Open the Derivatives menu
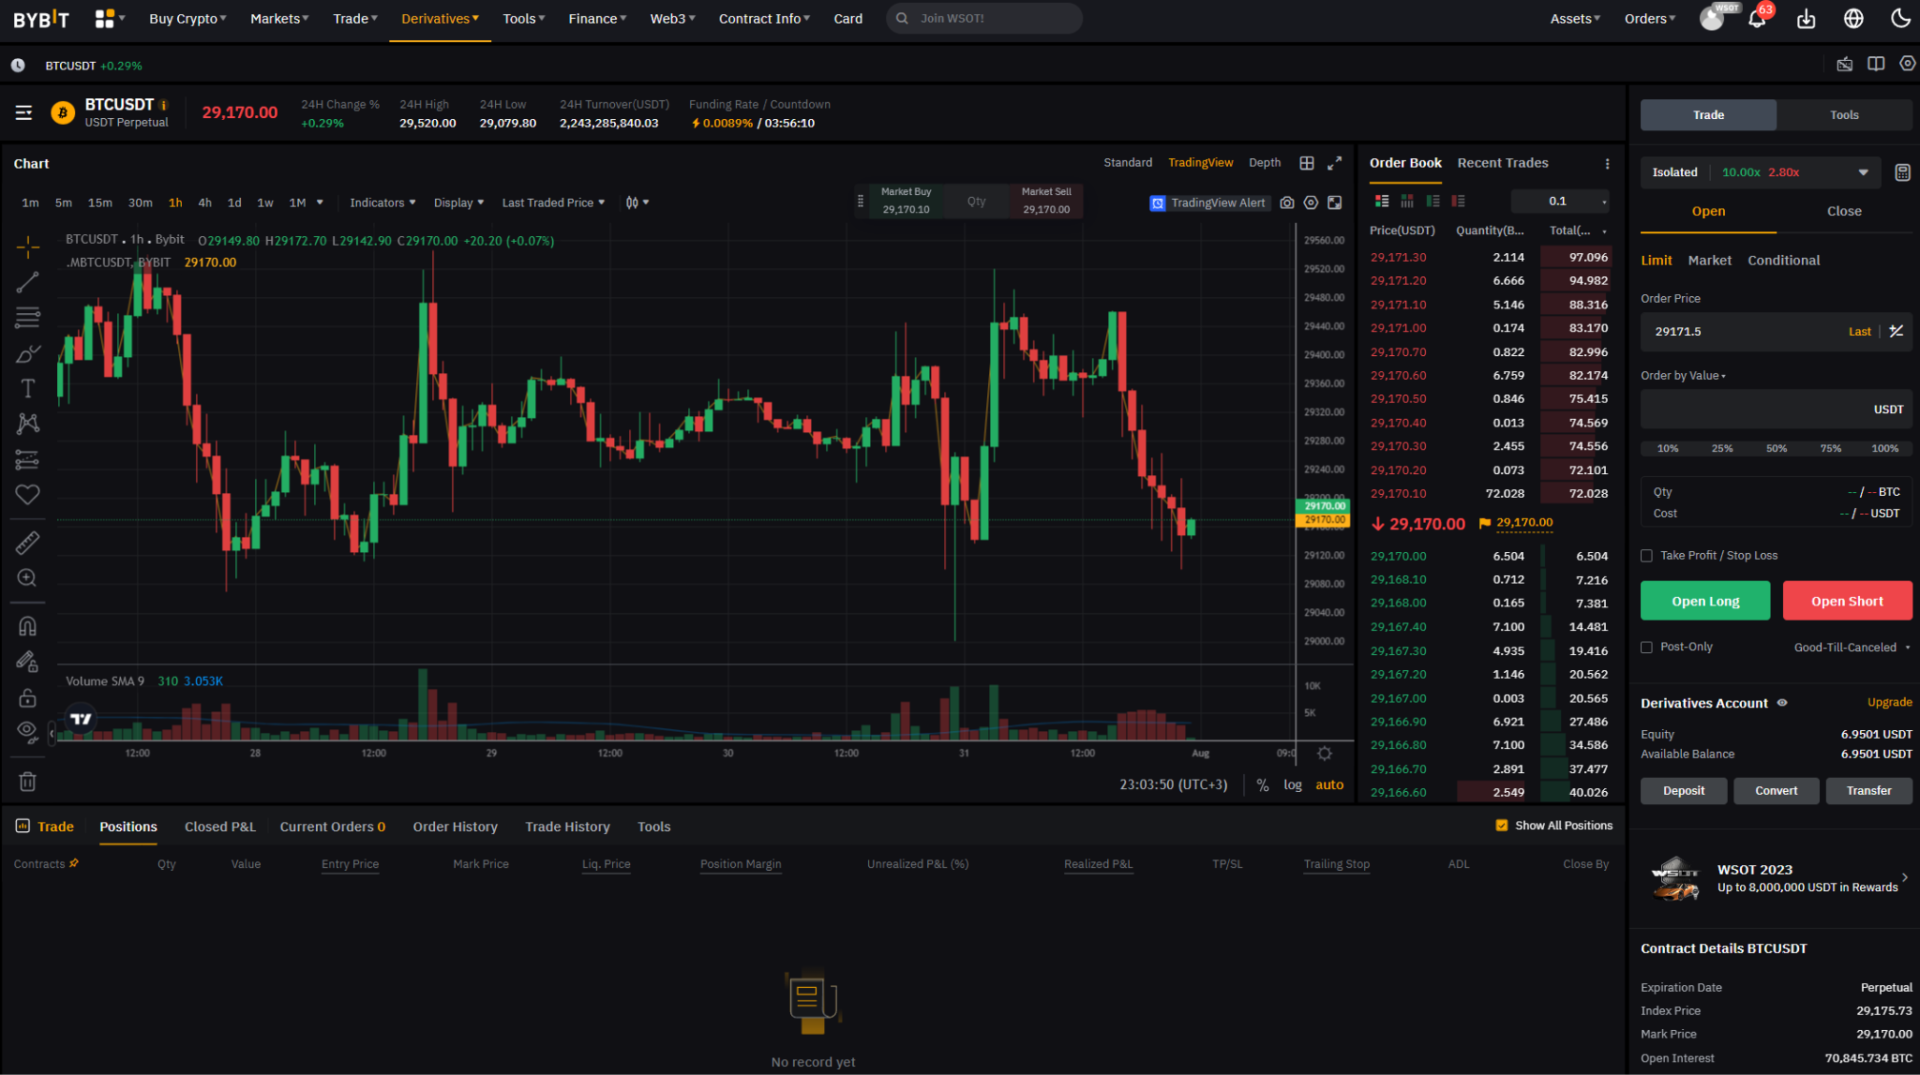 [440, 19]
